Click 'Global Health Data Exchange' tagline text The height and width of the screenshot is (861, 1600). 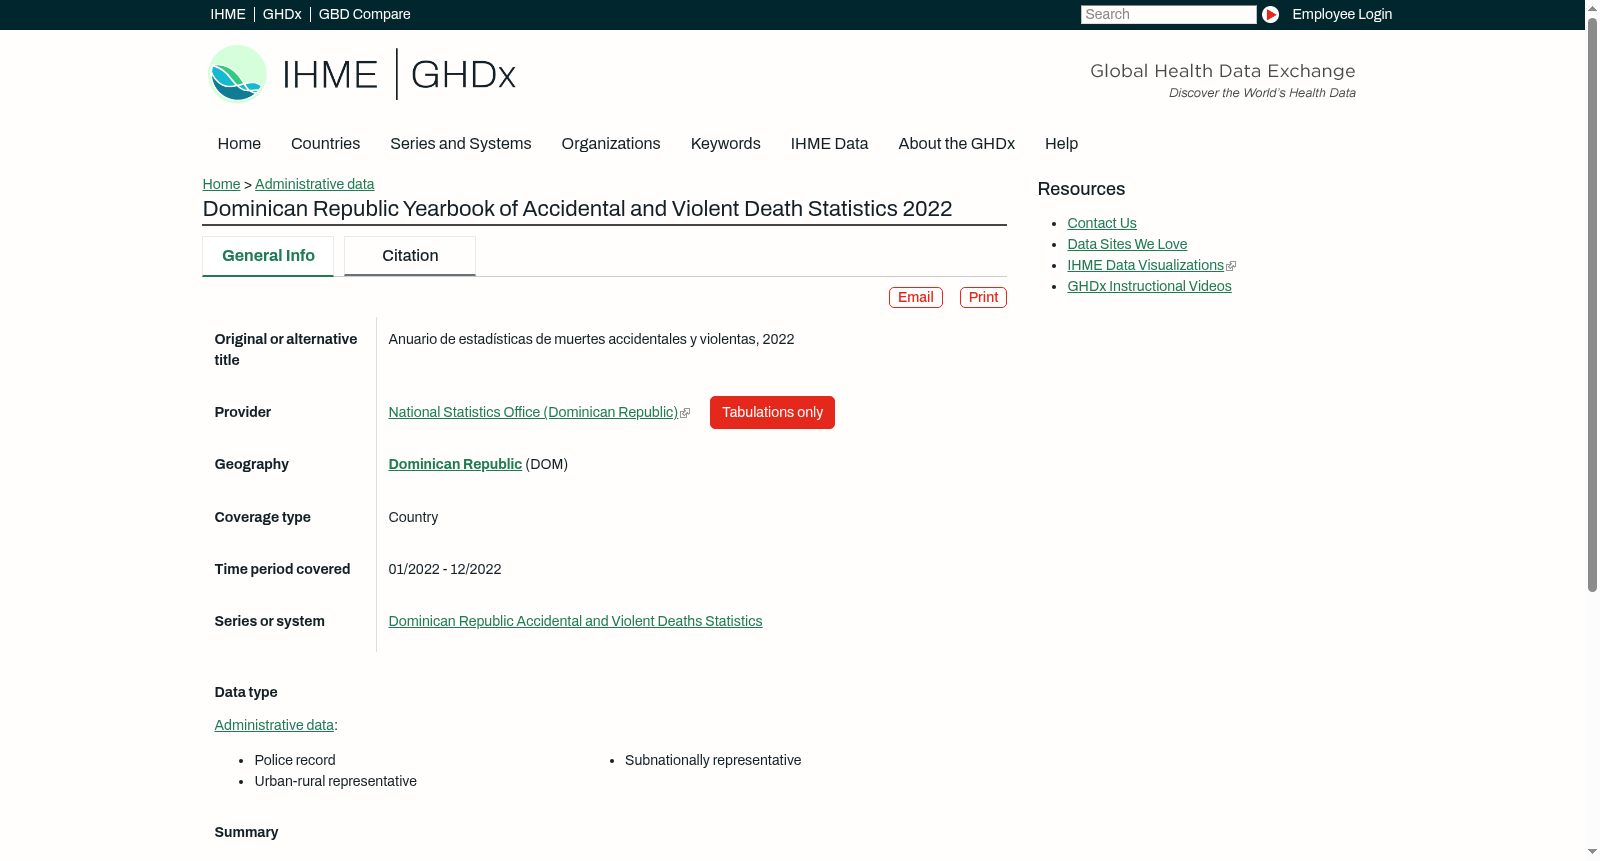click(x=1222, y=71)
